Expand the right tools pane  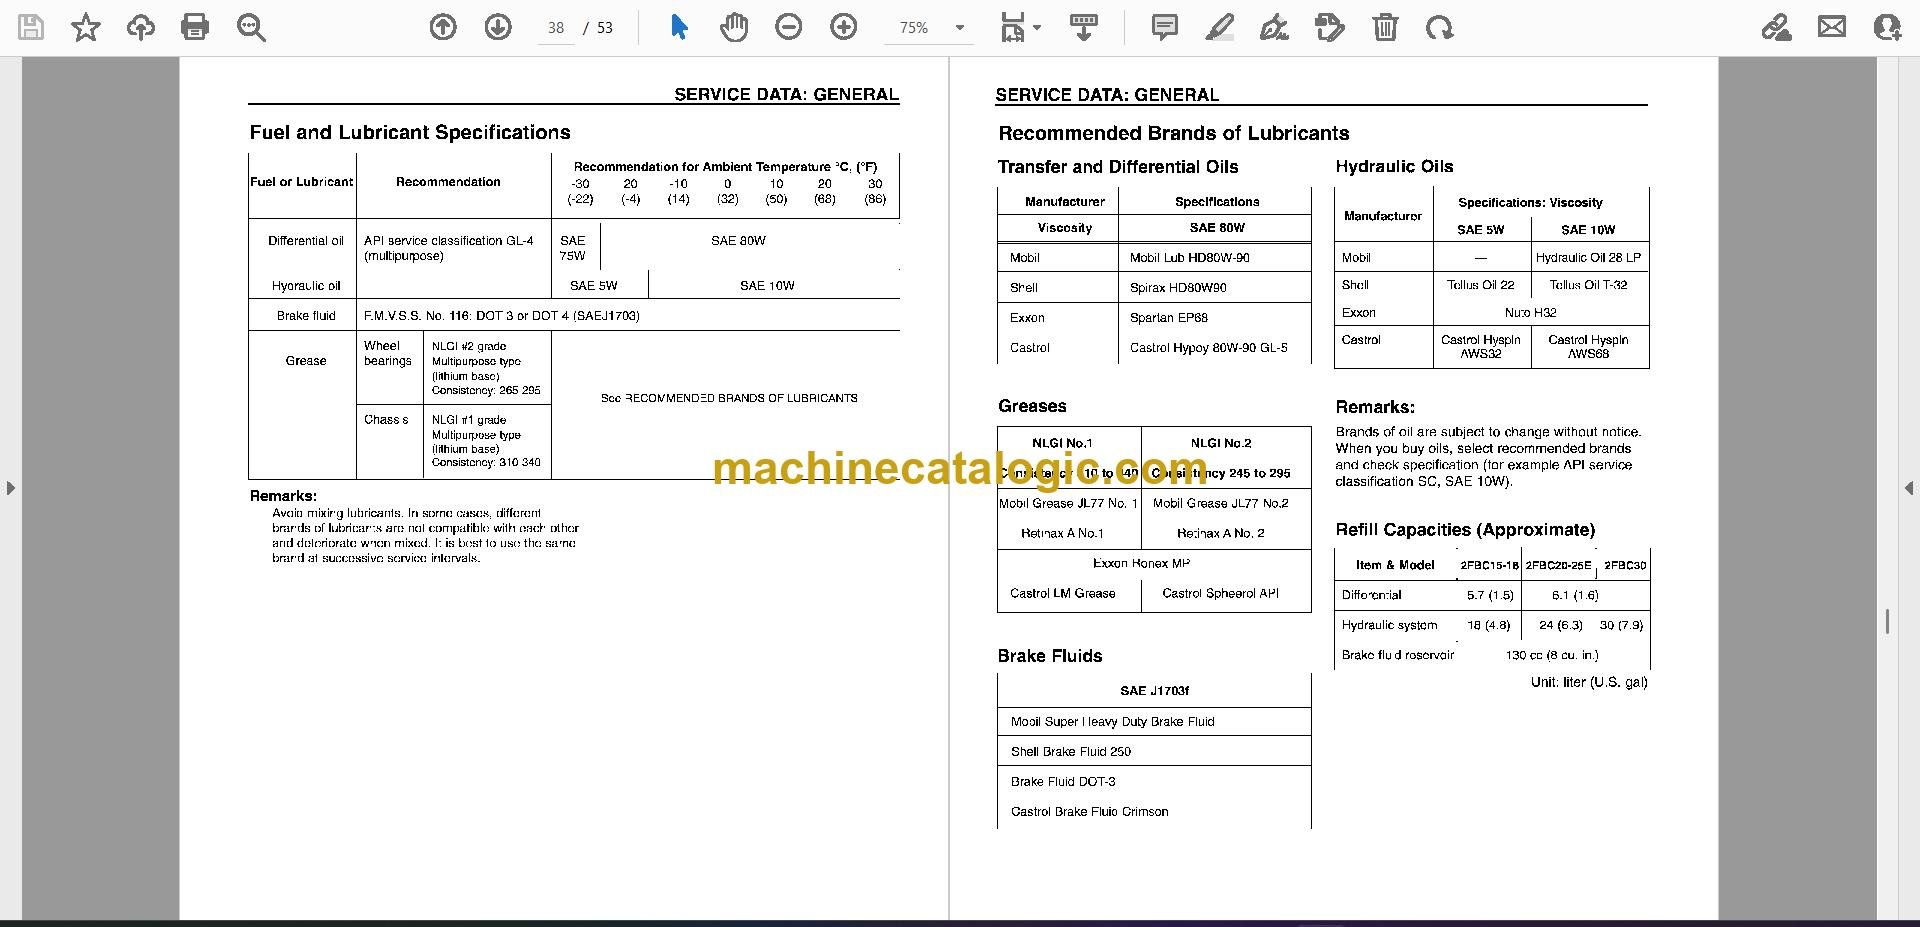(1909, 488)
